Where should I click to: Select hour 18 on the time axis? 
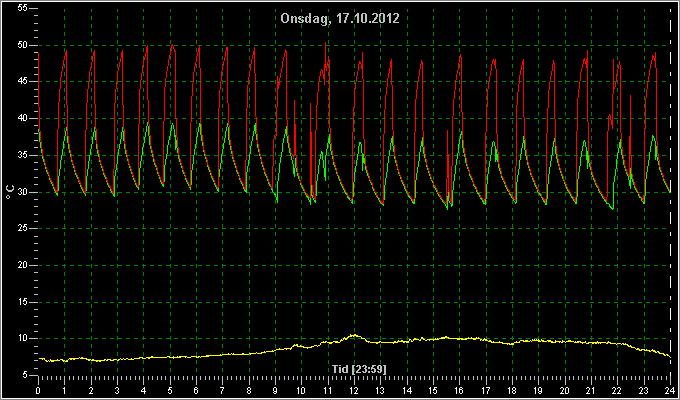(512, 390)
